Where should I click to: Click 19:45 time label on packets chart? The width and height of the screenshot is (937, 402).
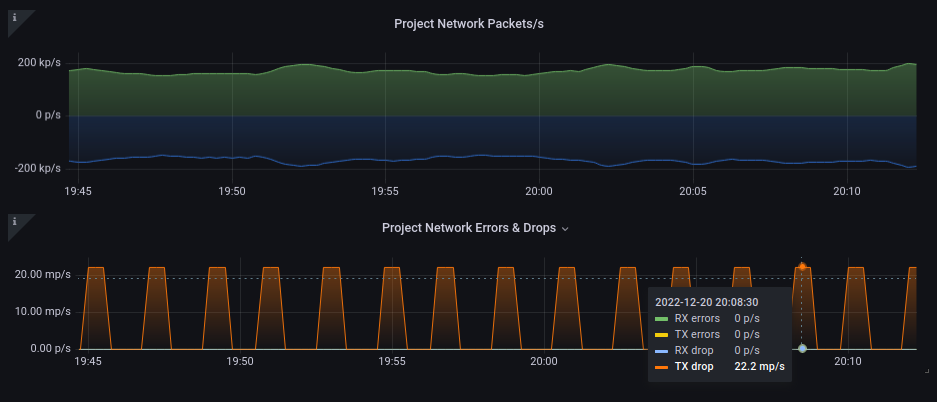click(78, 191)
